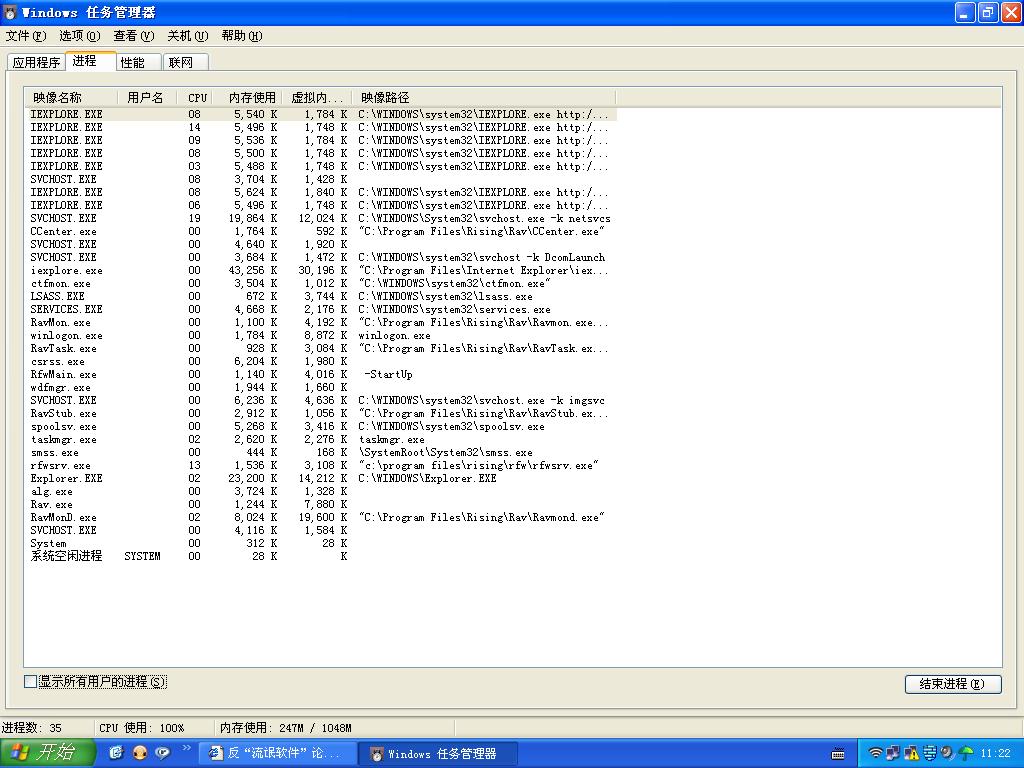Switch to the 性能 tab
1024x768 pixels.
point(139,63)
